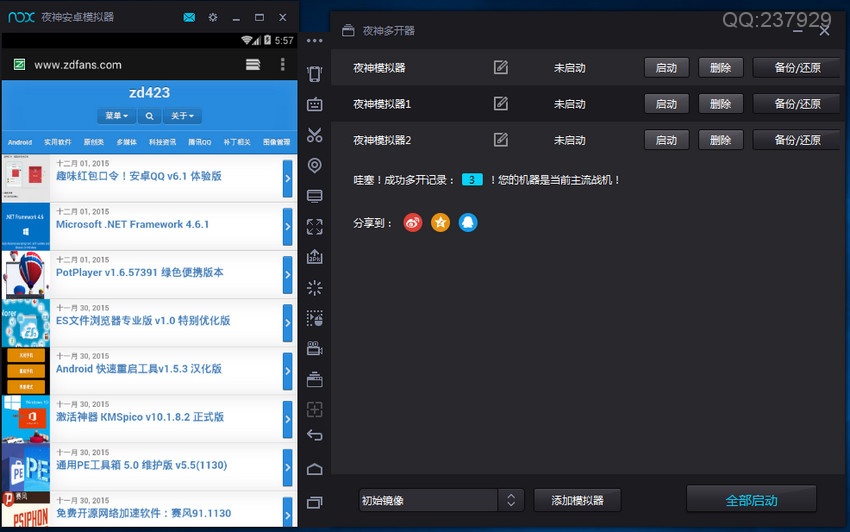Screen dimensions: 850x532
Task: Open the Nox message envelope icon
Action: point(189,17)
